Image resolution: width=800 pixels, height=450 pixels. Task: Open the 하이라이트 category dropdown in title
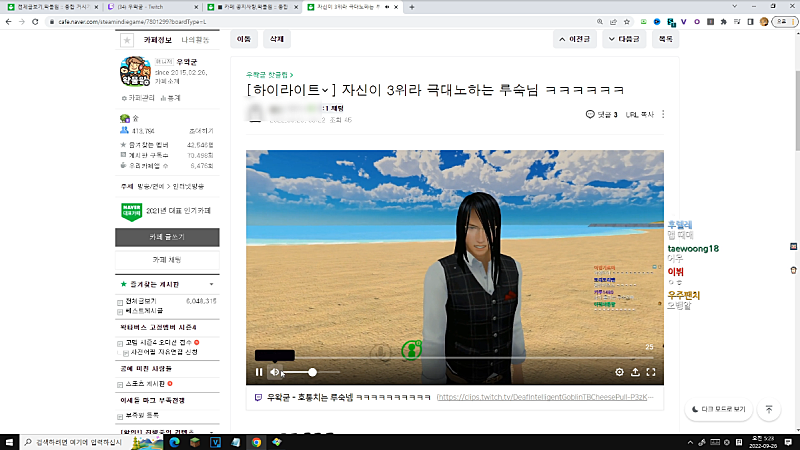[x=291, y=90]
